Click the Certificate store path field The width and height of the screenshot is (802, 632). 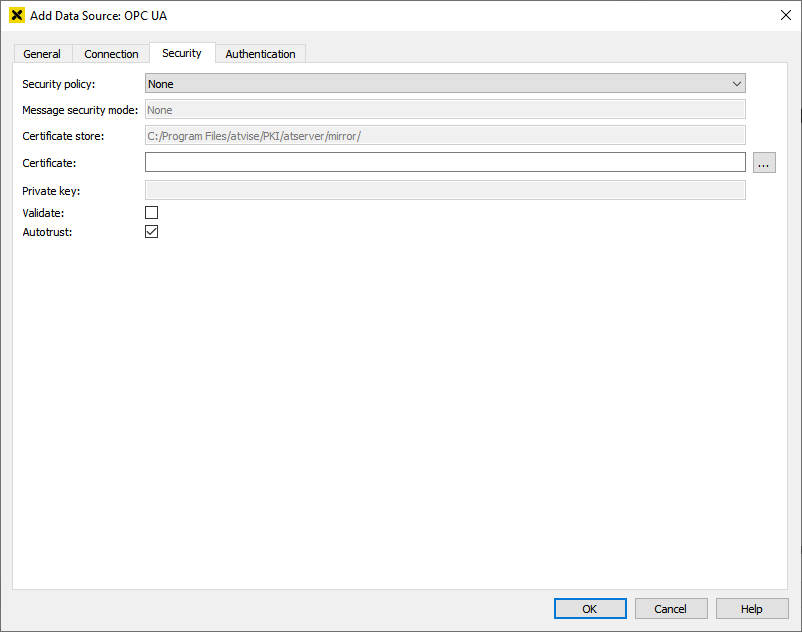tap(445, 136)
